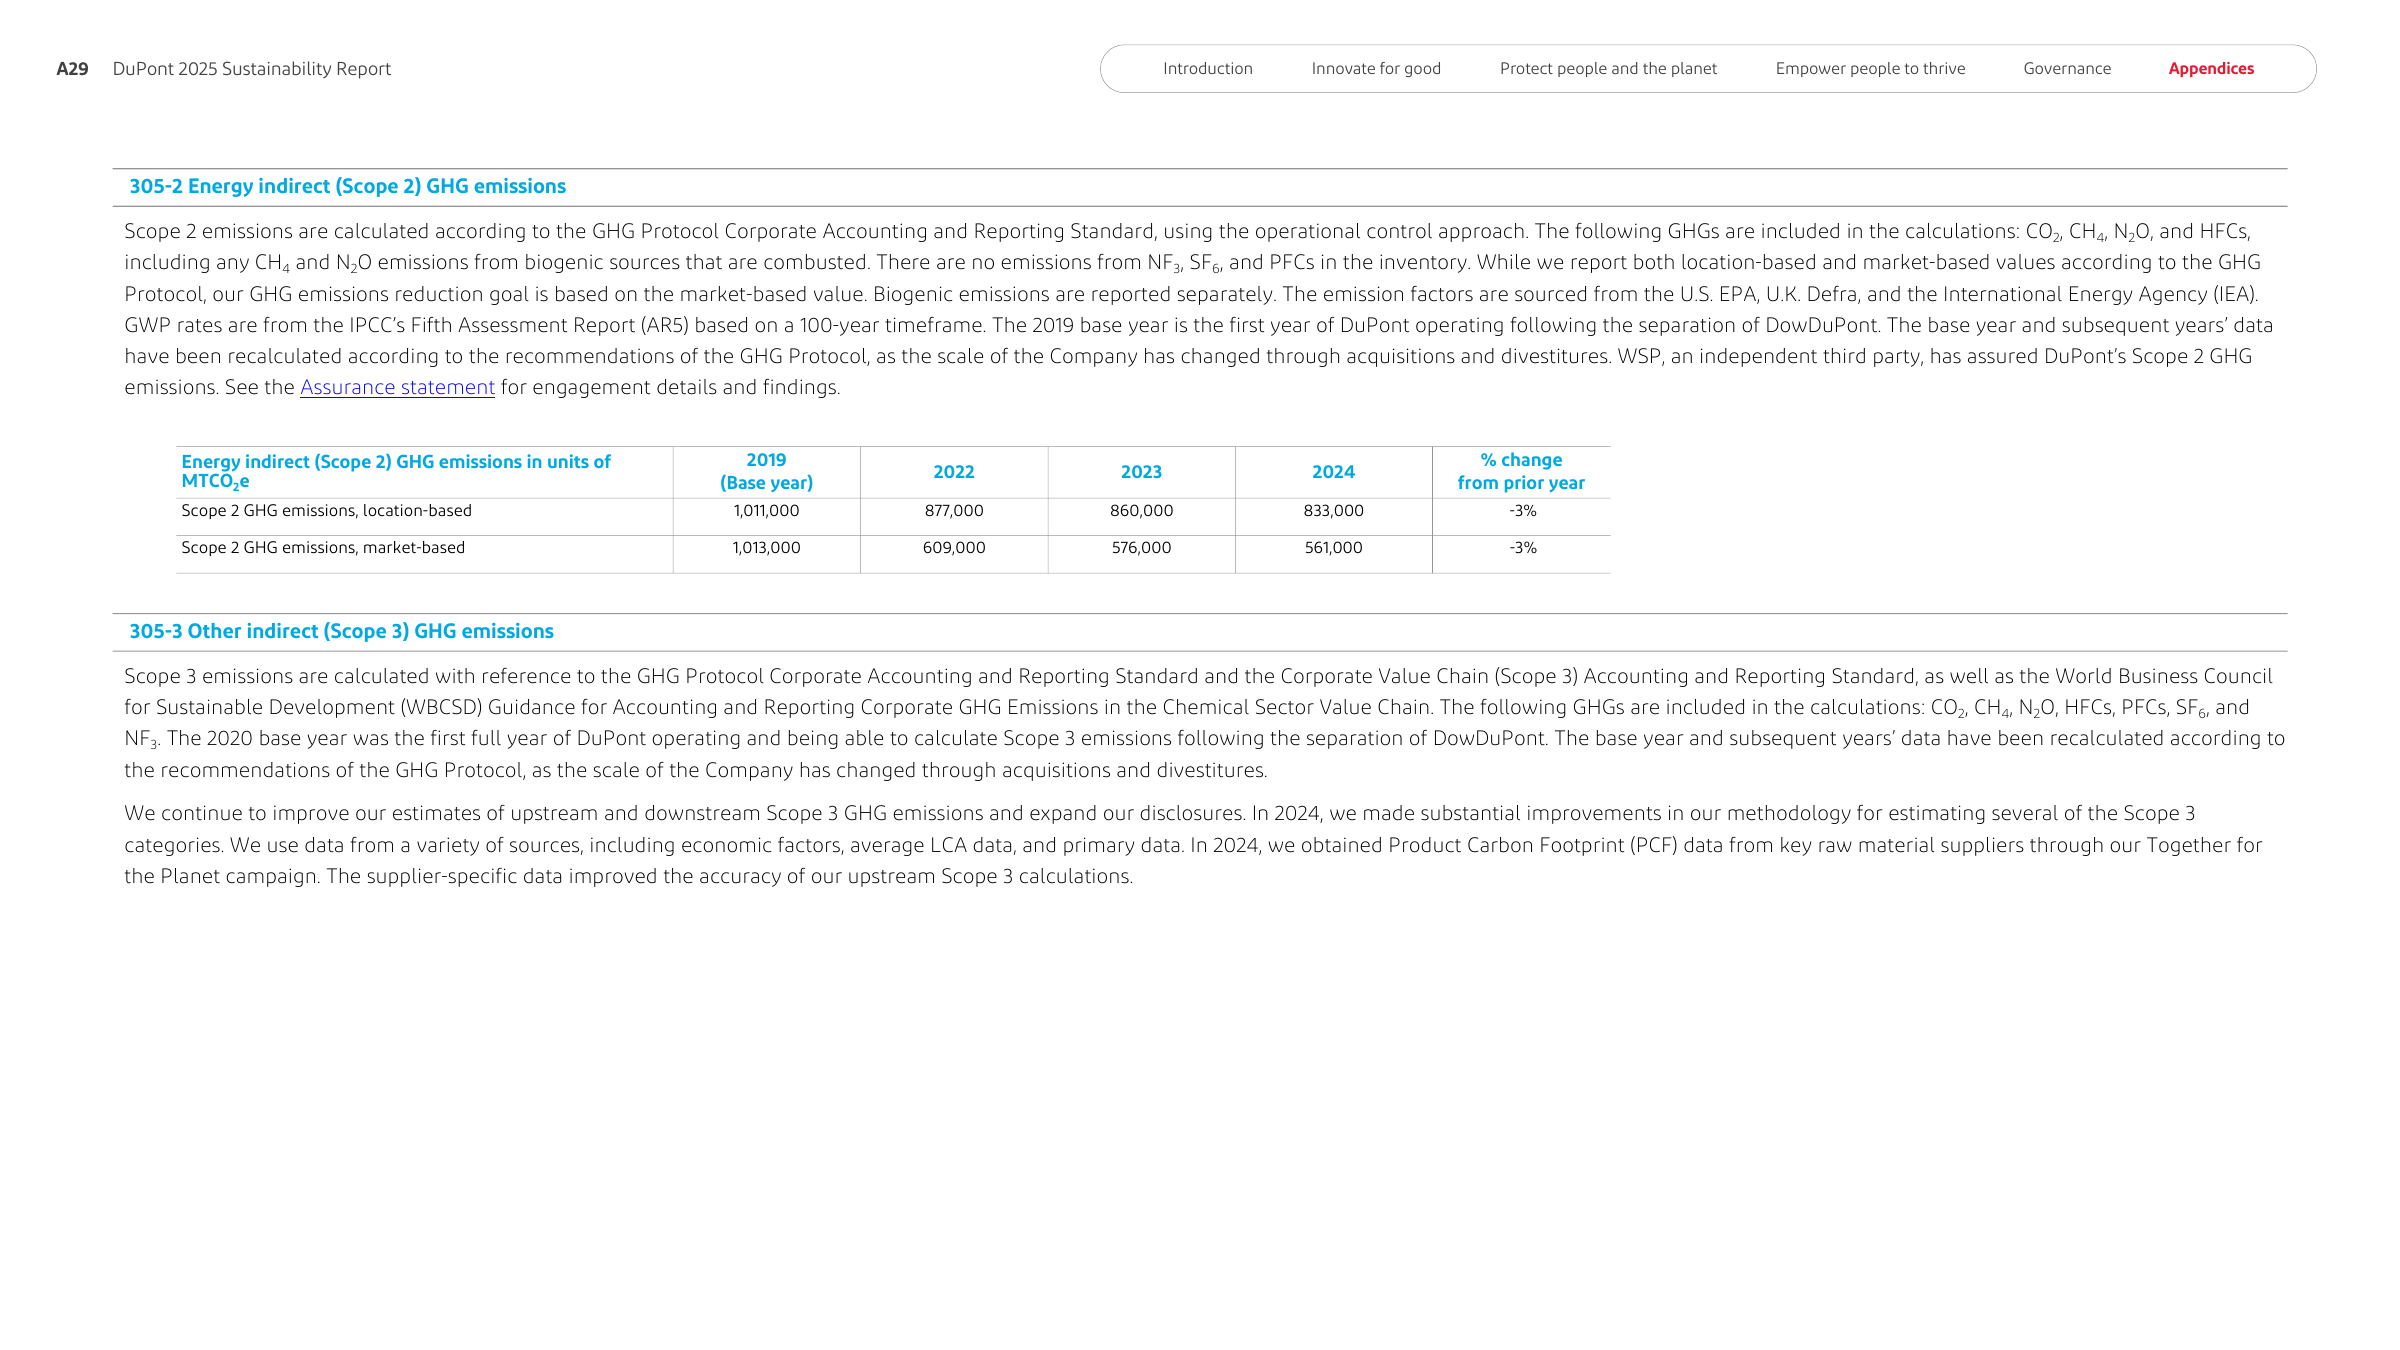This screenshot has height=1350, width=2400.
Task: Click the % change from prior year header
Action: pyautogui.click(x=1521, y=471)
